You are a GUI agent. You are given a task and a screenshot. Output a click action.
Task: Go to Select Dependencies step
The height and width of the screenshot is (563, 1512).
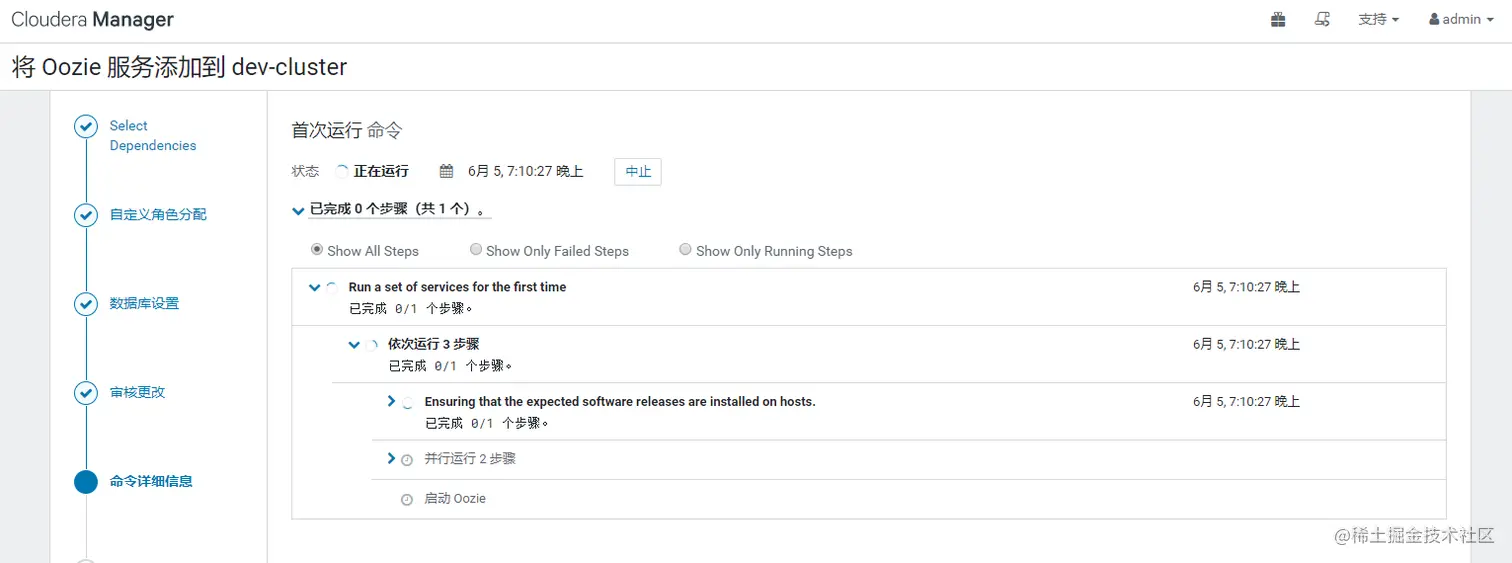[x=153, y=136]
